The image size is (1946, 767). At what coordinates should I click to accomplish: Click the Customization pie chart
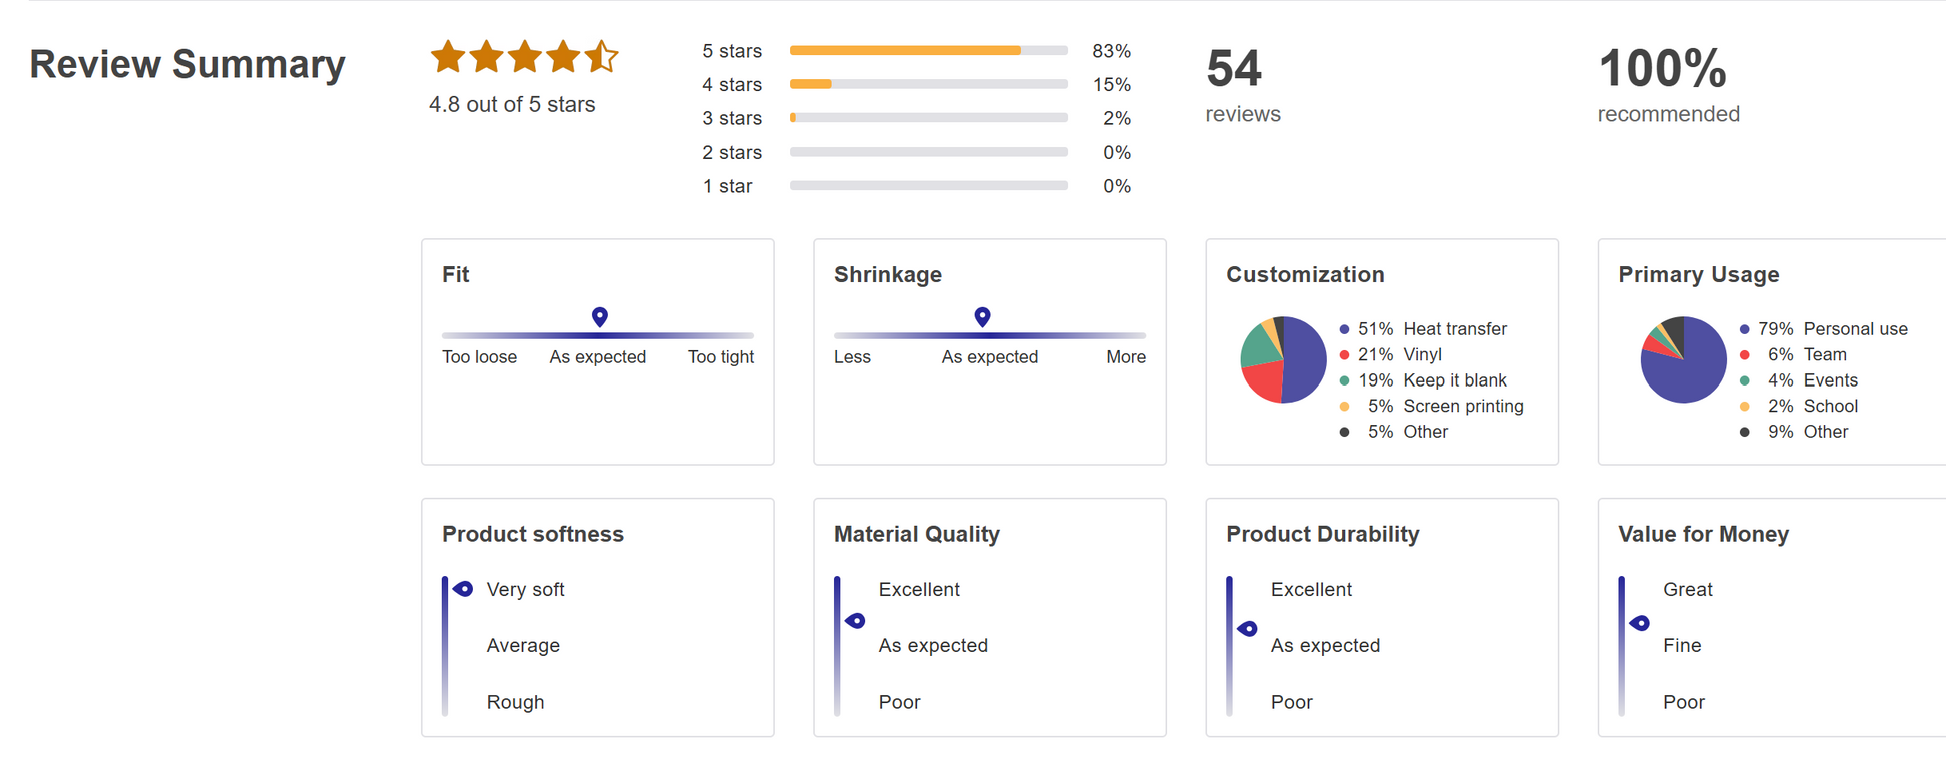pos(1283,359)
